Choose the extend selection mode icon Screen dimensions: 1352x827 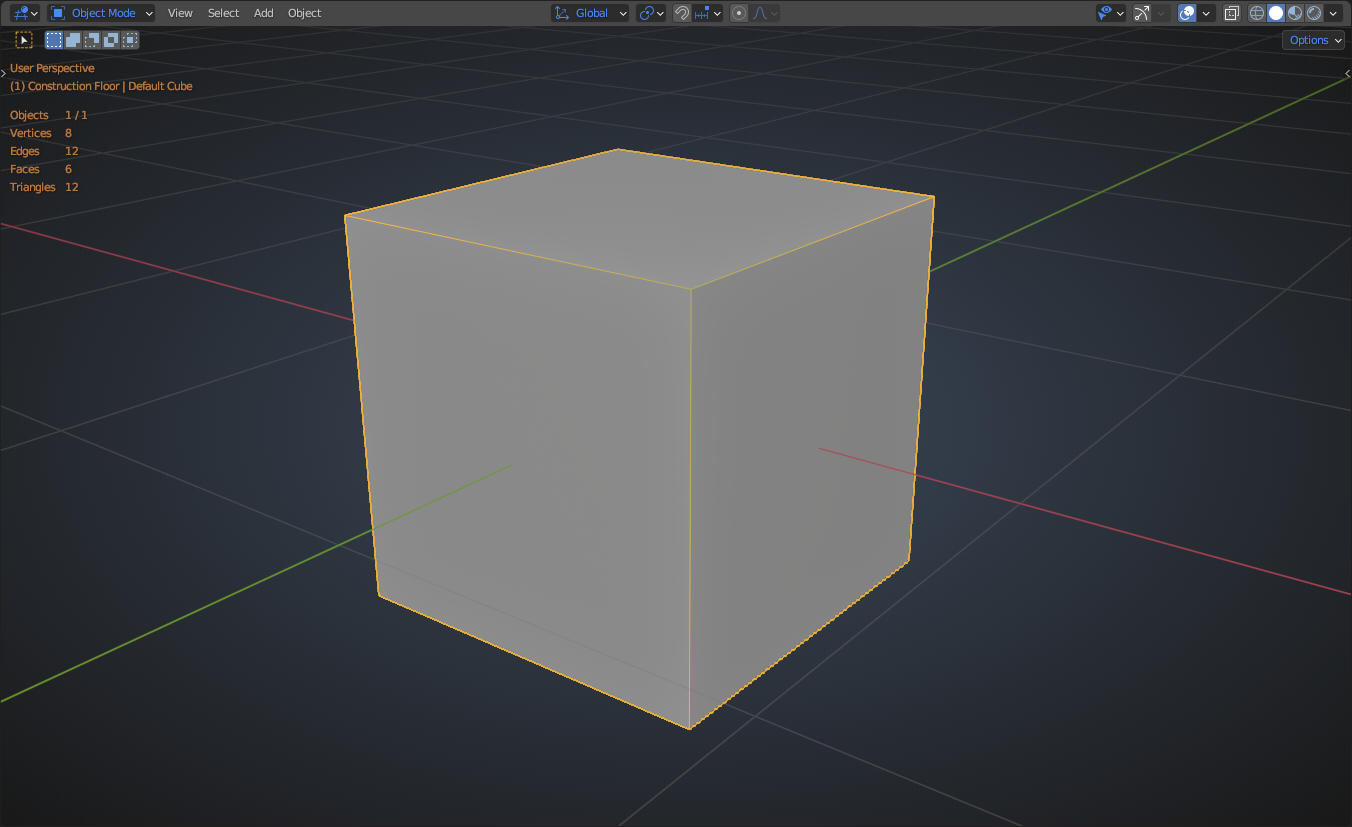click(73, 40)
